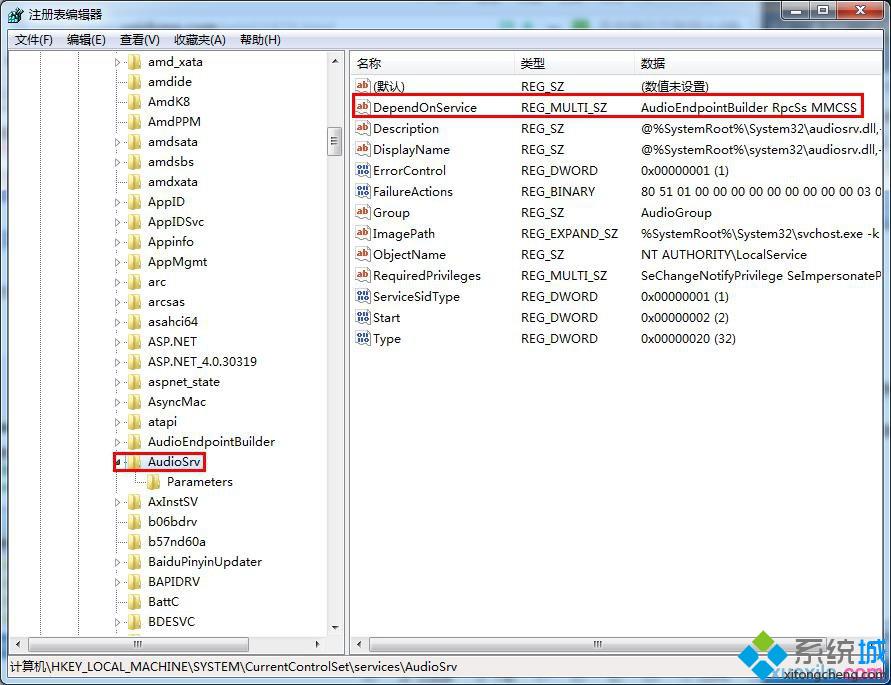Click the amd_xata folder icon
Image resolution: width=891 pixels, height=685 pixels.
(x=135, y=62)
